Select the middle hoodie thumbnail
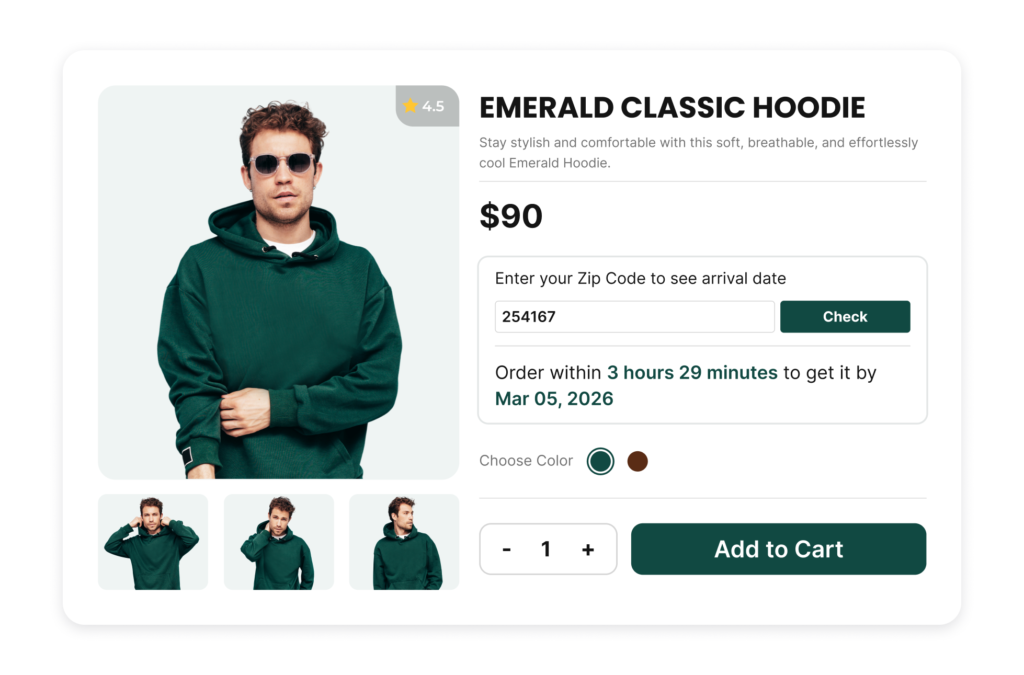This screenshot has height=675, width=1024. click(x=278, y=541)
